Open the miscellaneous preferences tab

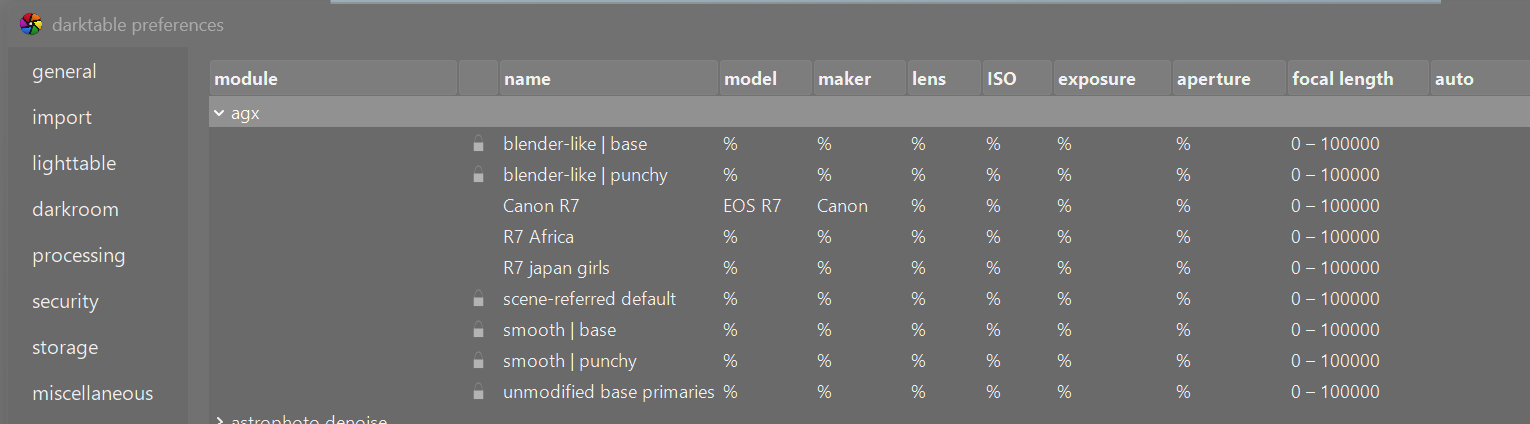(92, 394)
